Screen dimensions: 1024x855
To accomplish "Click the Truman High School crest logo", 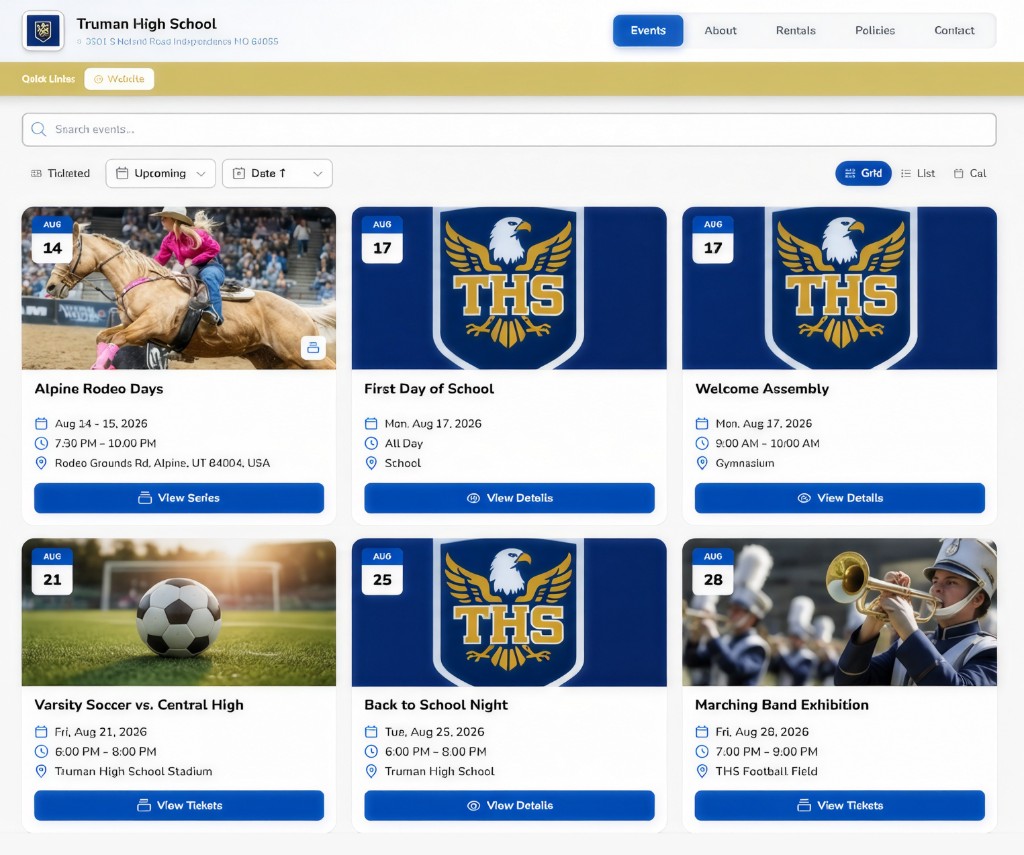I will (x=43, y=31).
